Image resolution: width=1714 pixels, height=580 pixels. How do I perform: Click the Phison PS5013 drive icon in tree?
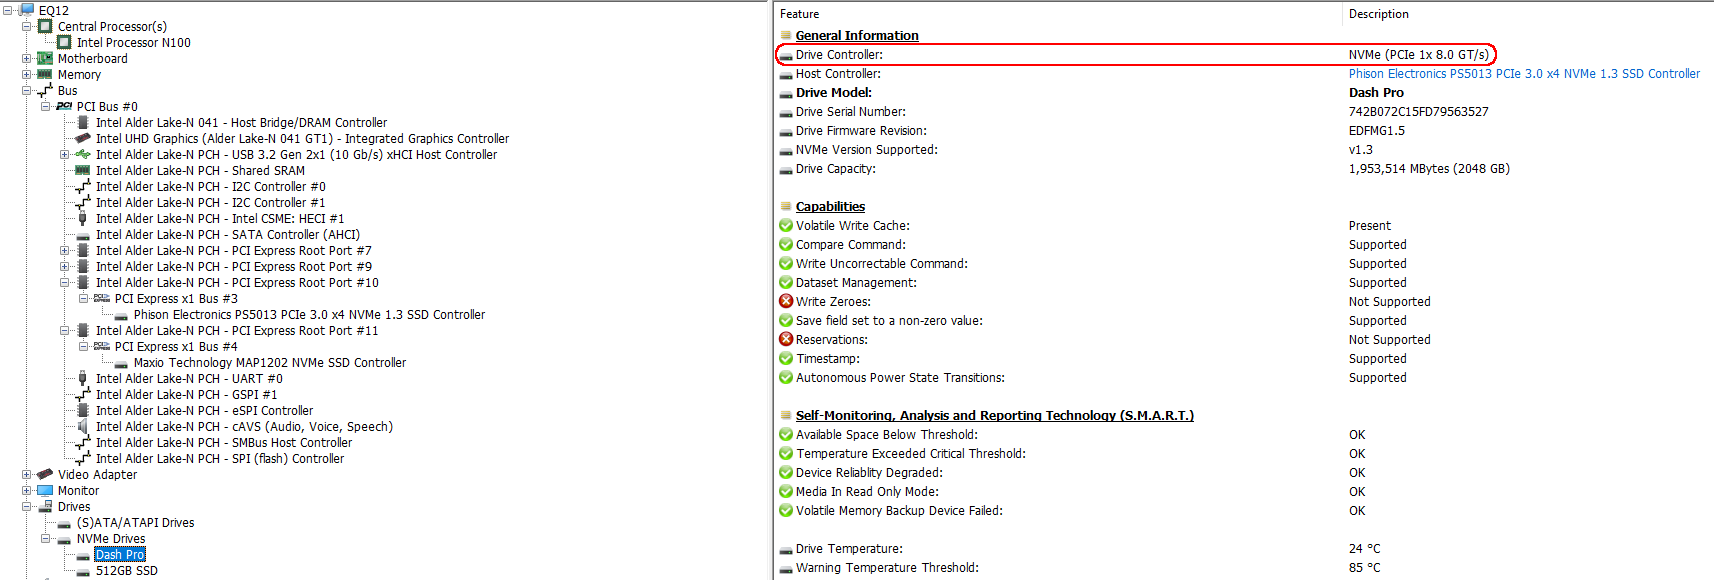121,315
